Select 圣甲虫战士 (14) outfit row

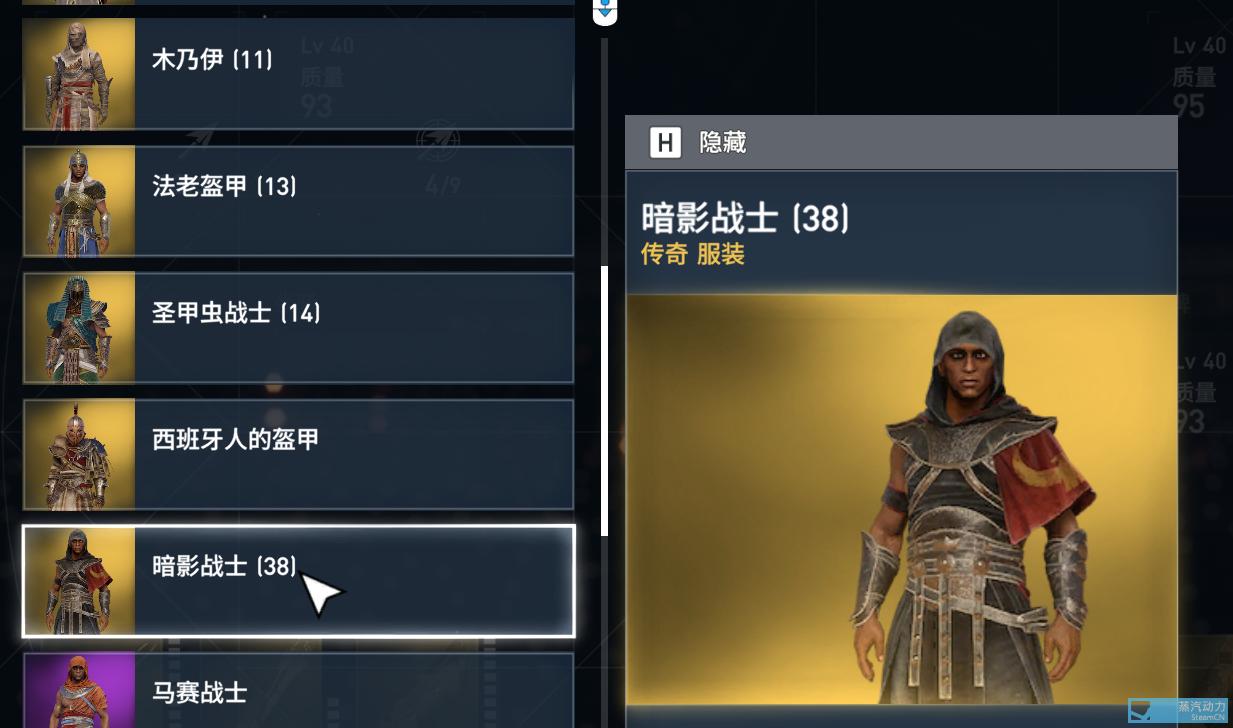click(x=298, y=328)
